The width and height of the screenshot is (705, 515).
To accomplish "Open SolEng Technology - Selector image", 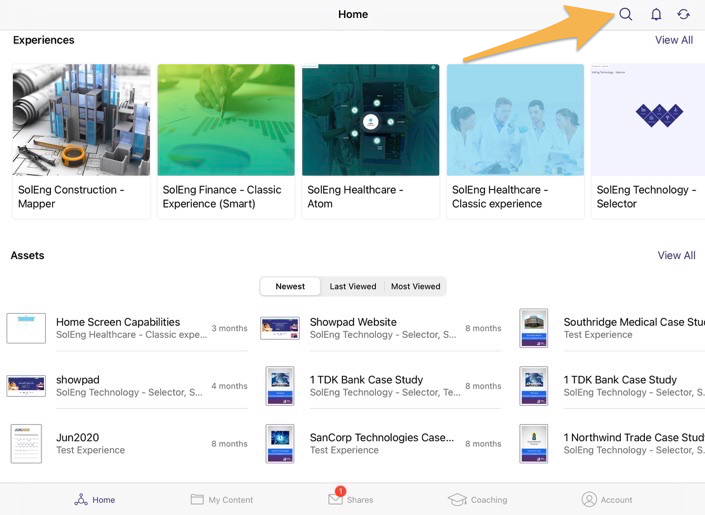I will [x=648, y=120].
